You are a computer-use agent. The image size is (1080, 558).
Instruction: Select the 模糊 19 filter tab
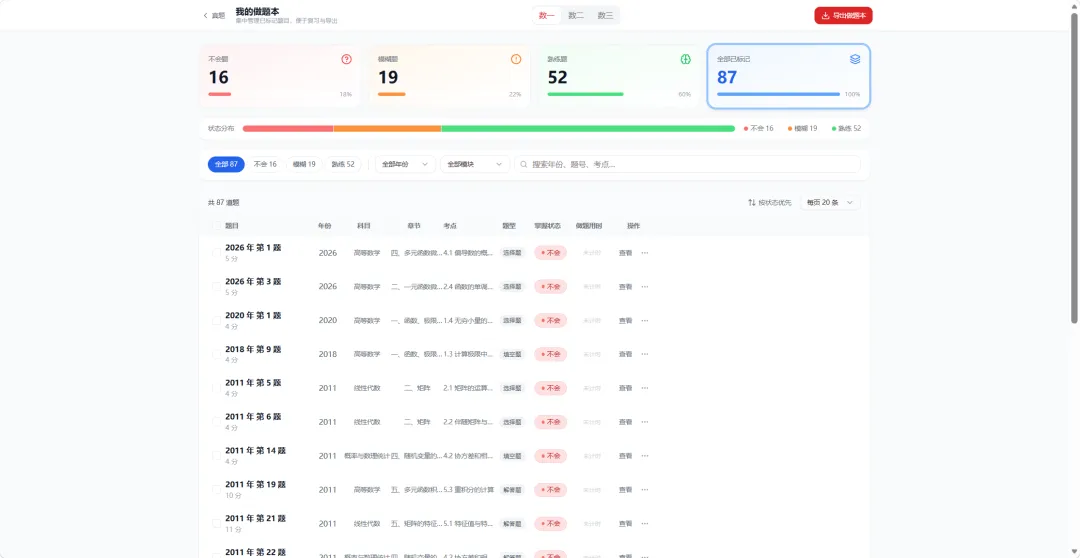tap(304, 164)
